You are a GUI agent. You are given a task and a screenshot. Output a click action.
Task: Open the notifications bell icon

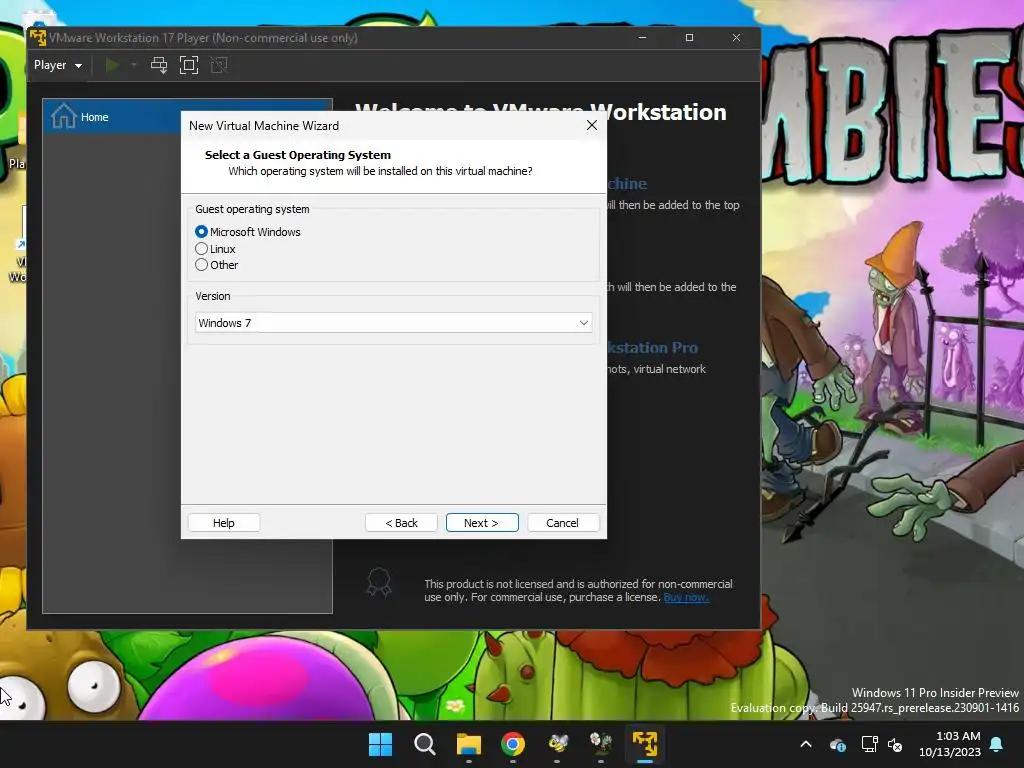pyautogui.click(x=997, y=744)
